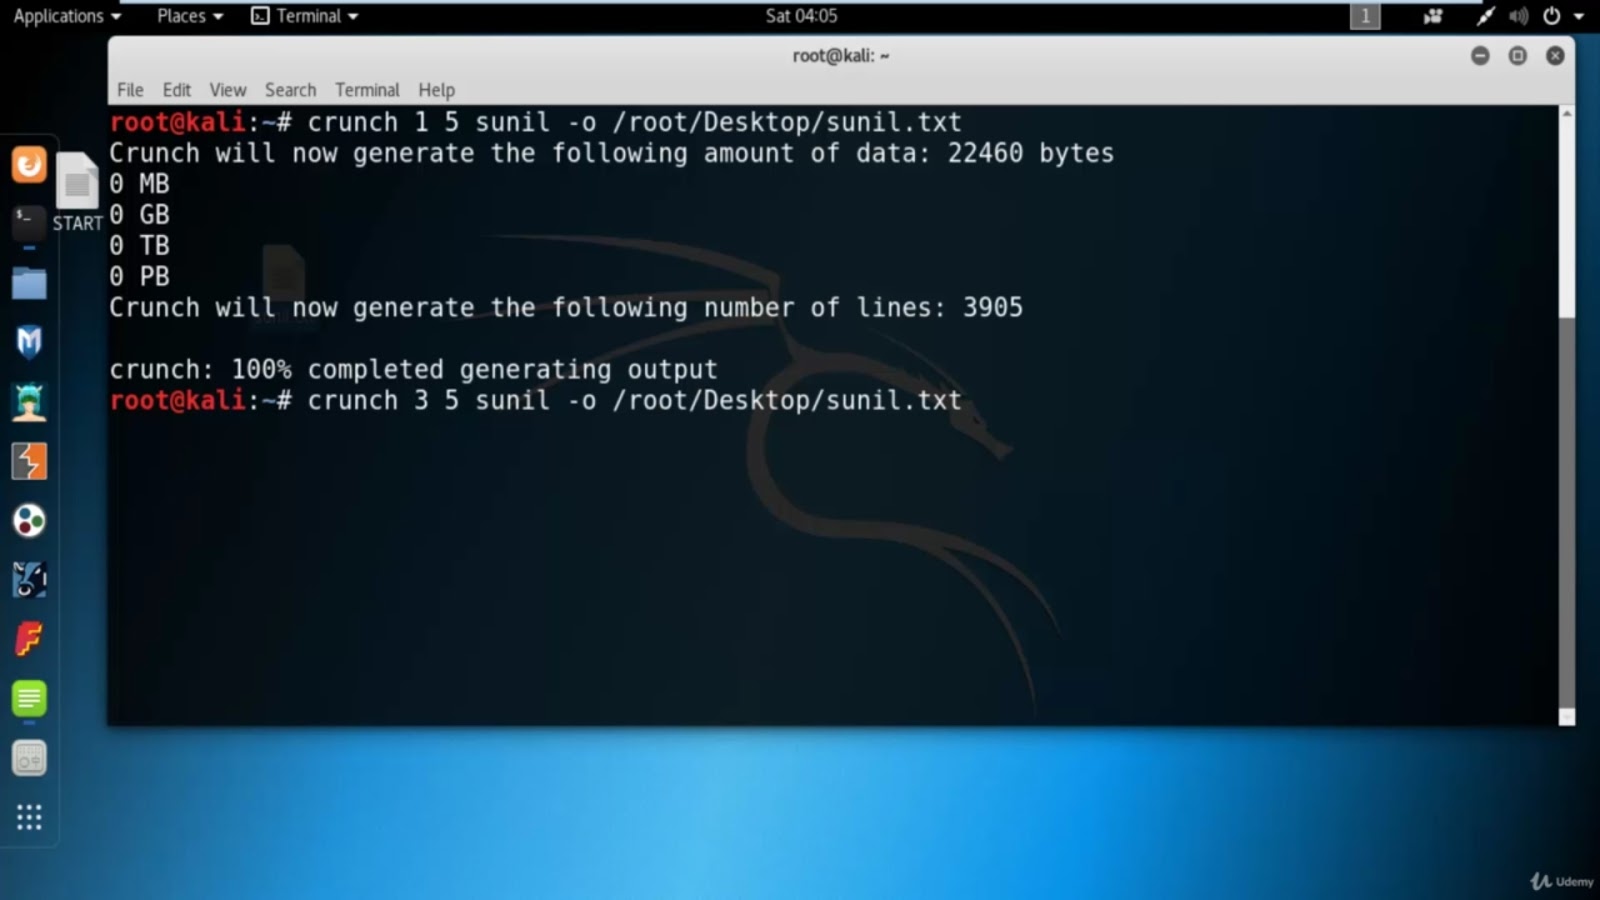Open Armitage from the side dock

coord(29,401)
